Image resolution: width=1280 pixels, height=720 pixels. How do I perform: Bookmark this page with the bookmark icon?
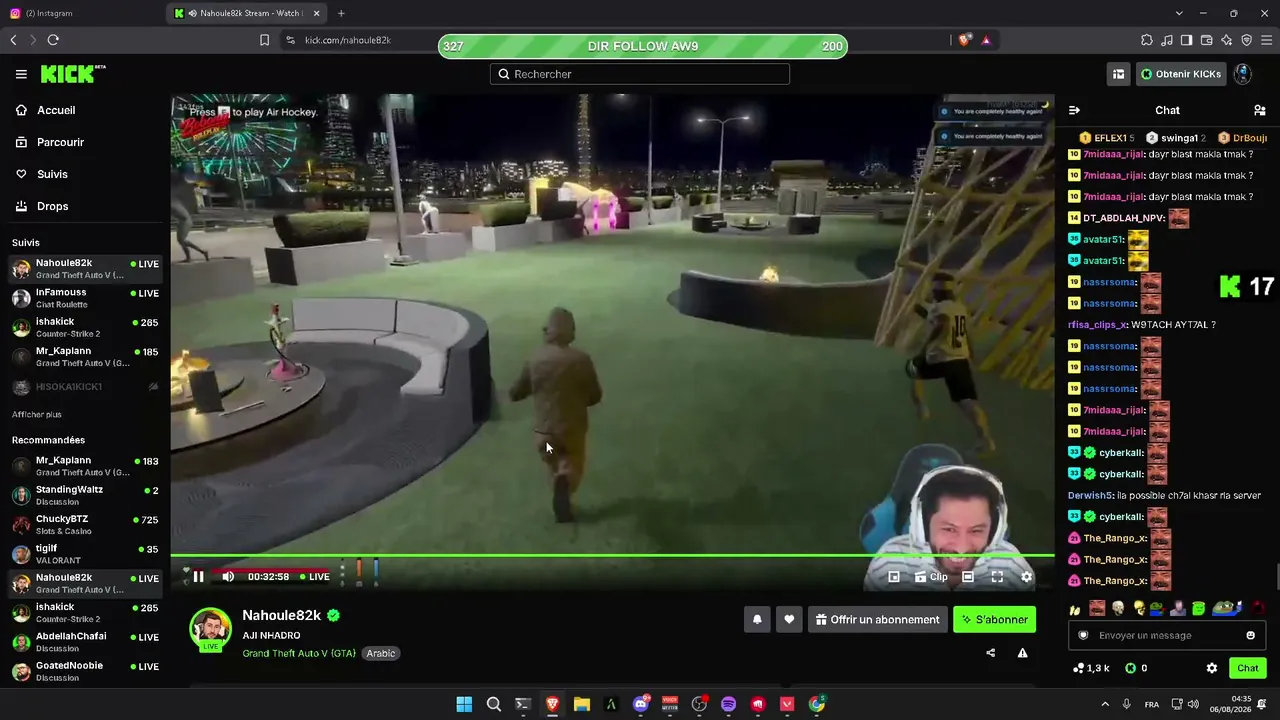click(264, 40)
